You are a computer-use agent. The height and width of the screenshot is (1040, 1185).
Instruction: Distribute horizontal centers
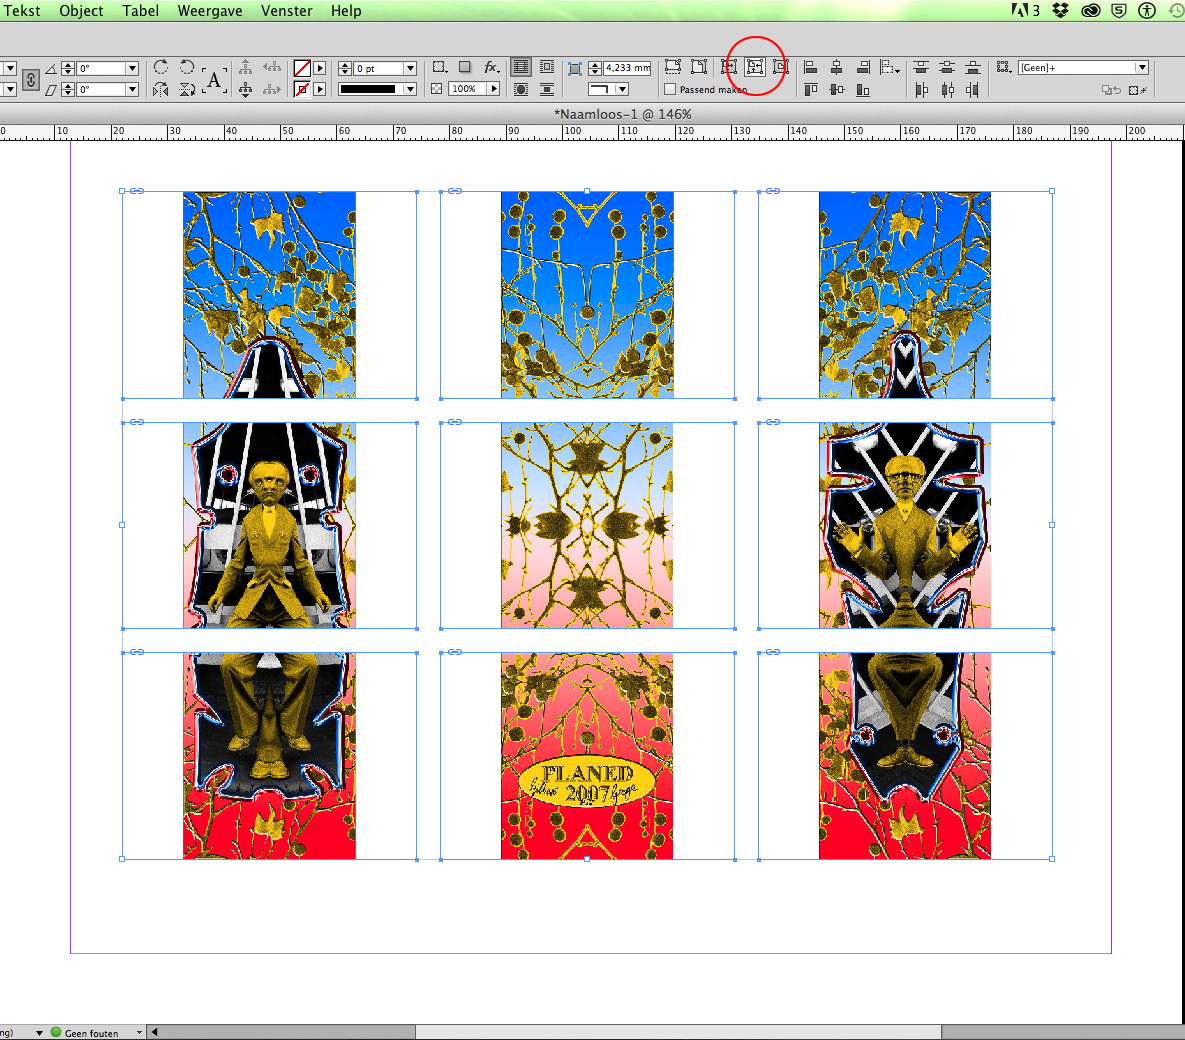947,90
